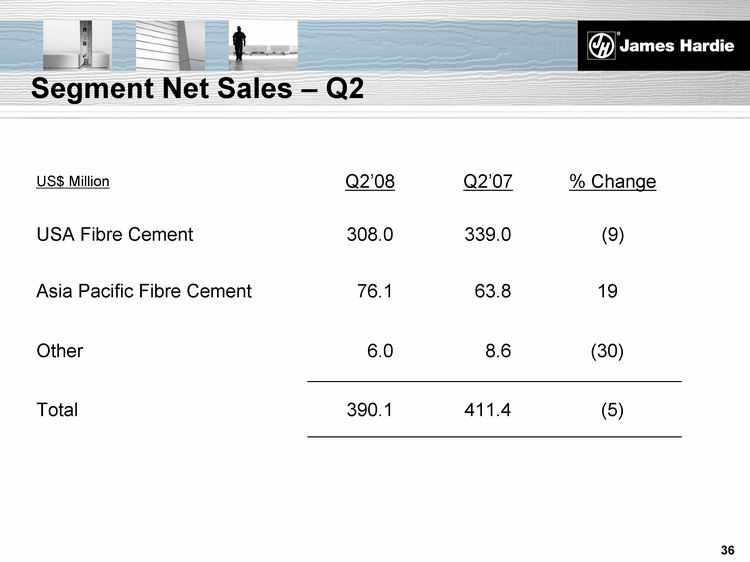Select the Total row label
This screenshot has width=750, height=562.
(57, 409)
